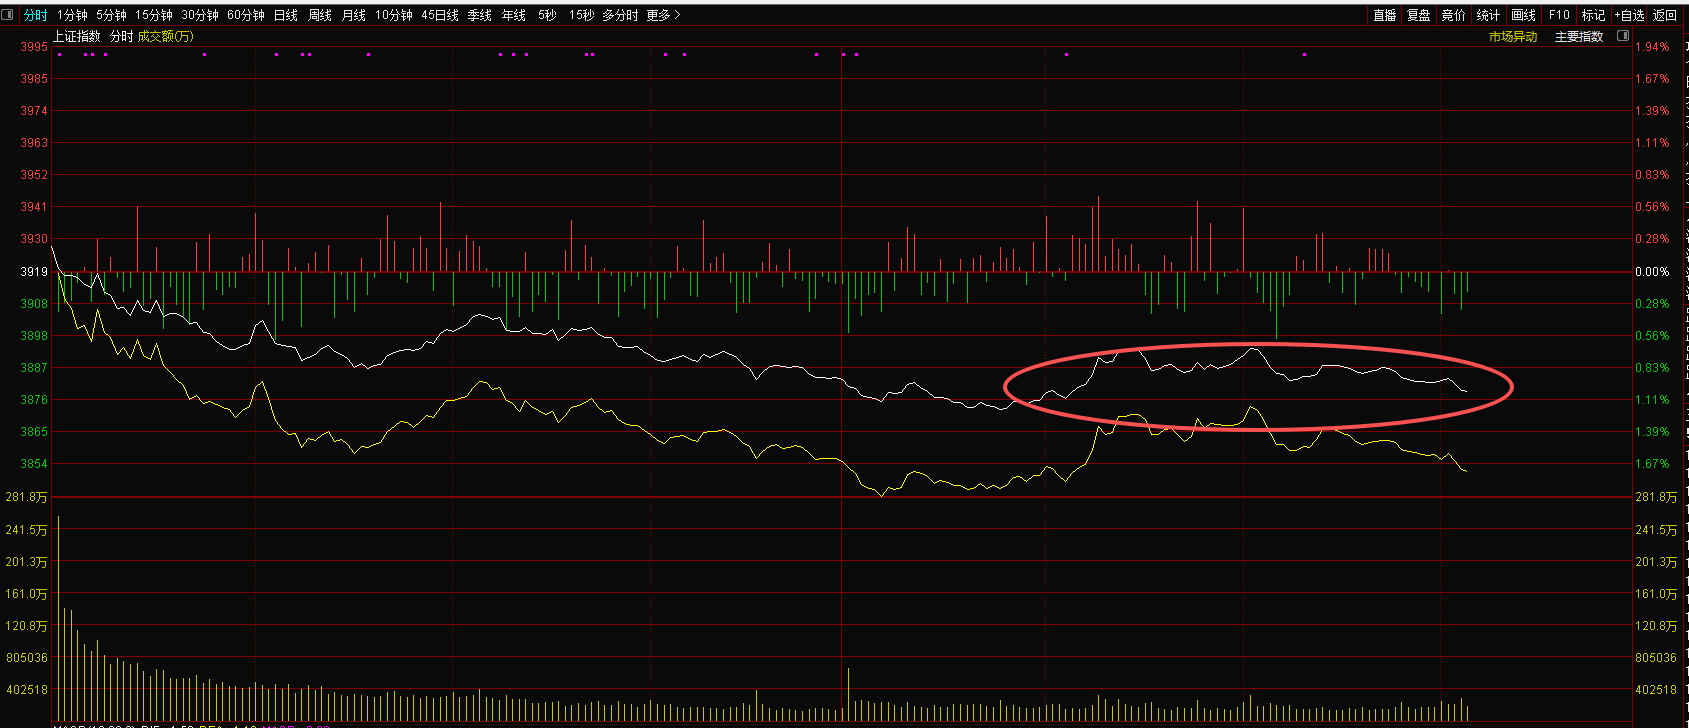Switch indicator to 成交额(万)
This screenshot has height=728, width=1689.
click(166, 36)
